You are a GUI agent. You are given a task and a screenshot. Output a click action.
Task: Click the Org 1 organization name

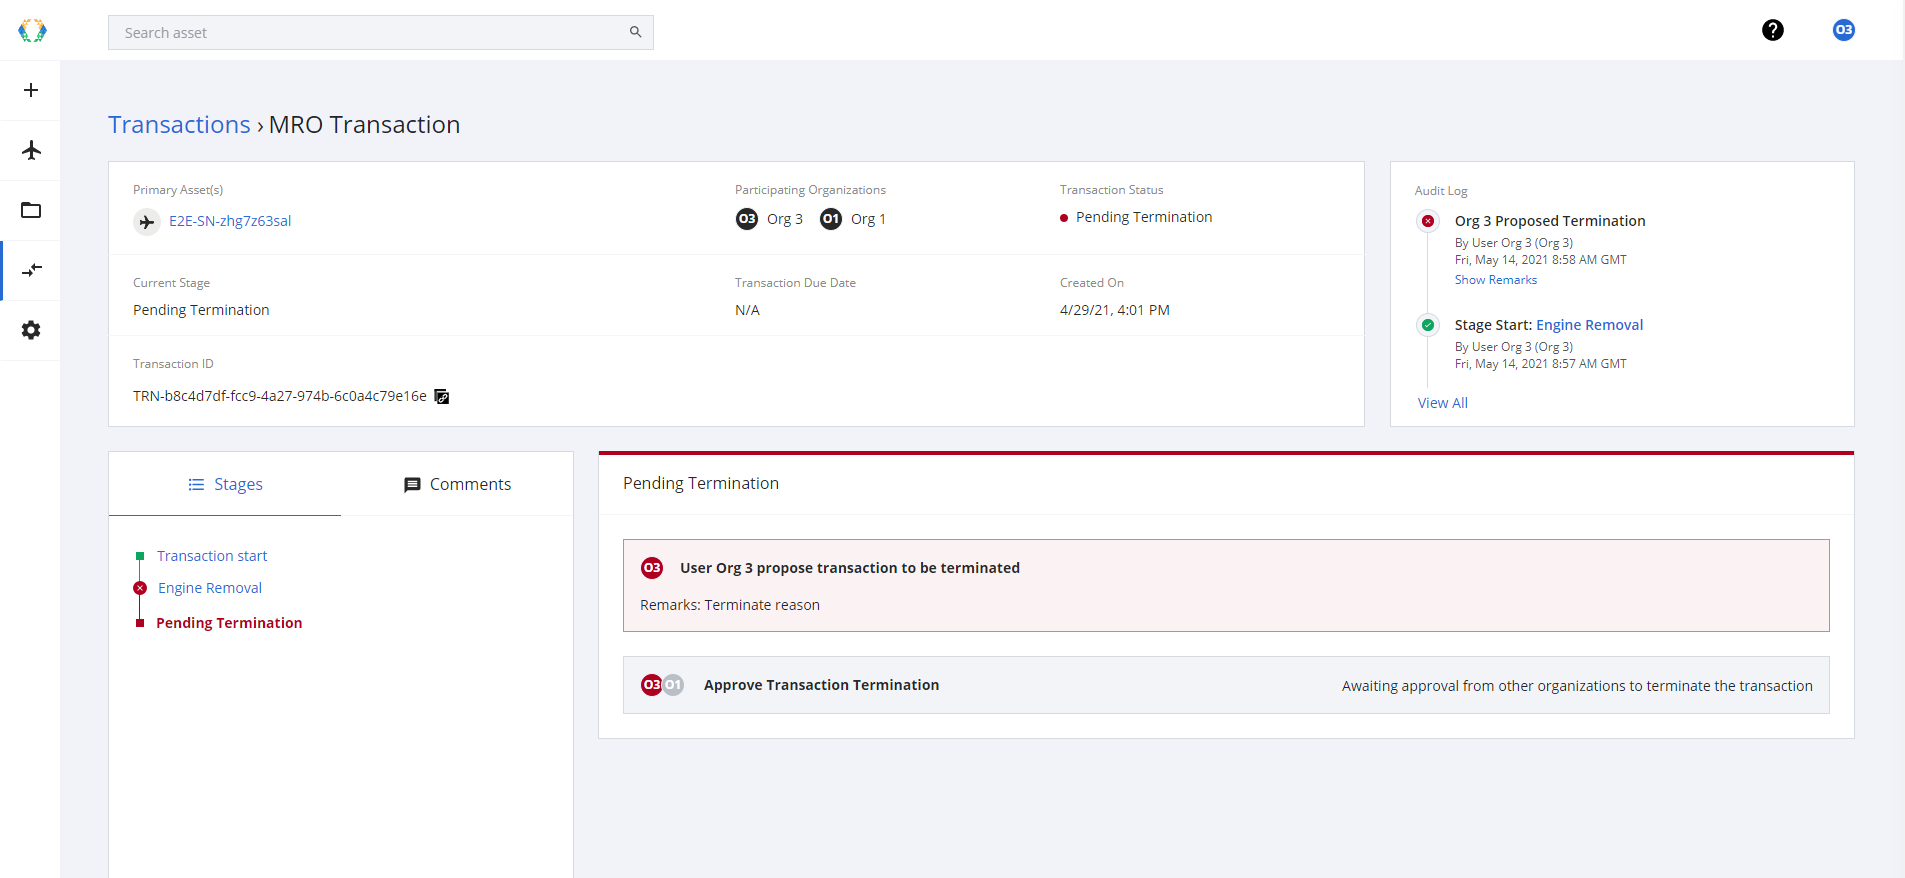pyautogui.click(x=868, y=219)
